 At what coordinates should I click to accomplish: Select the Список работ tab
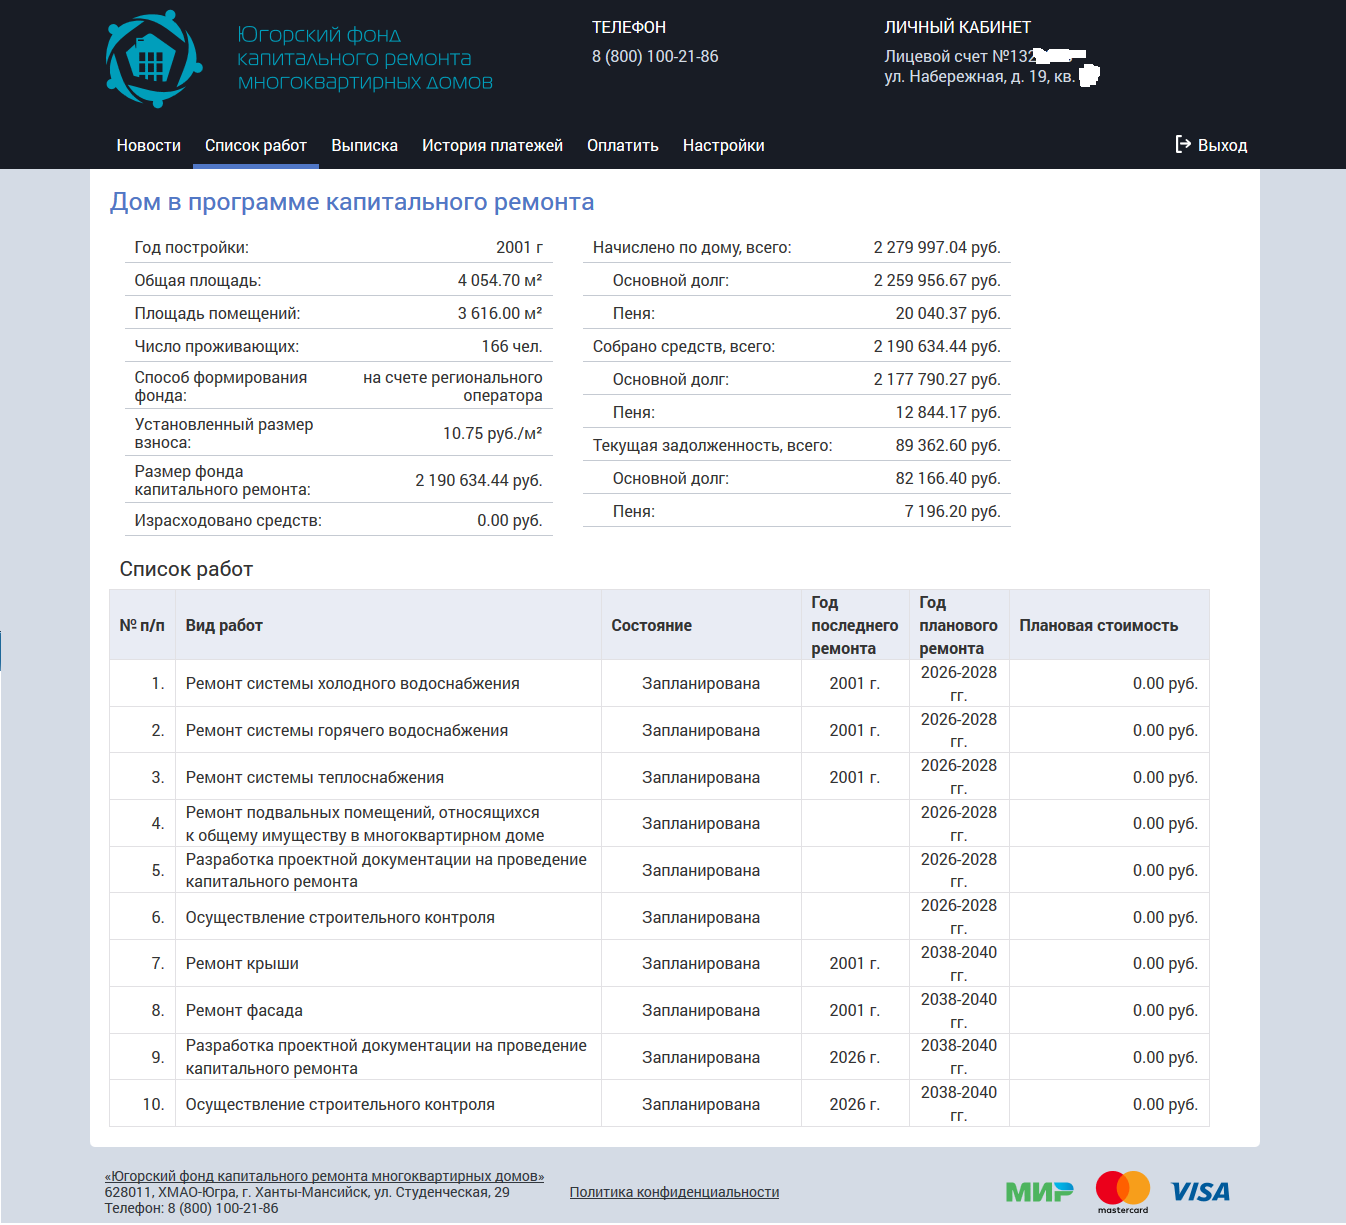pyautogui.click(x=256, y=146)
